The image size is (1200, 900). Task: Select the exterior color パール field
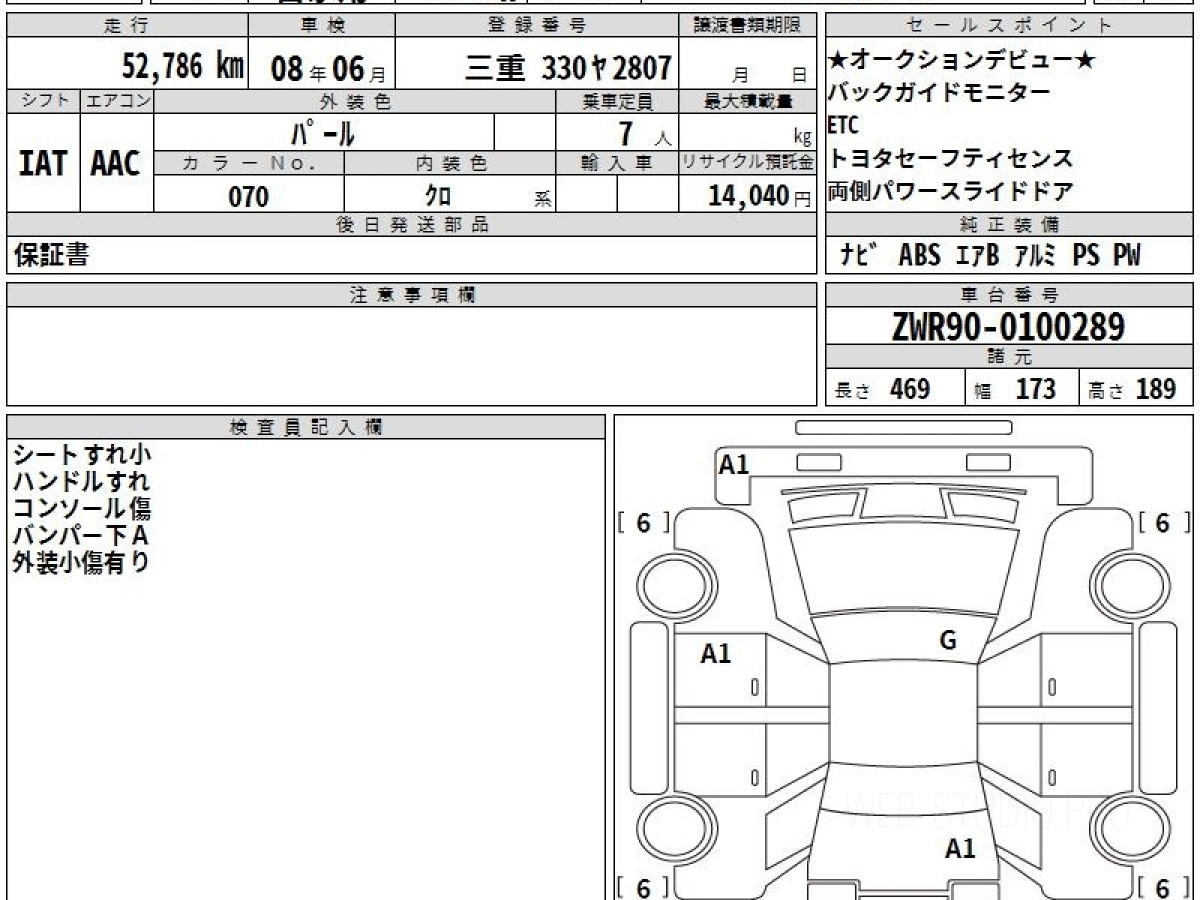click(x=323, y=132)
